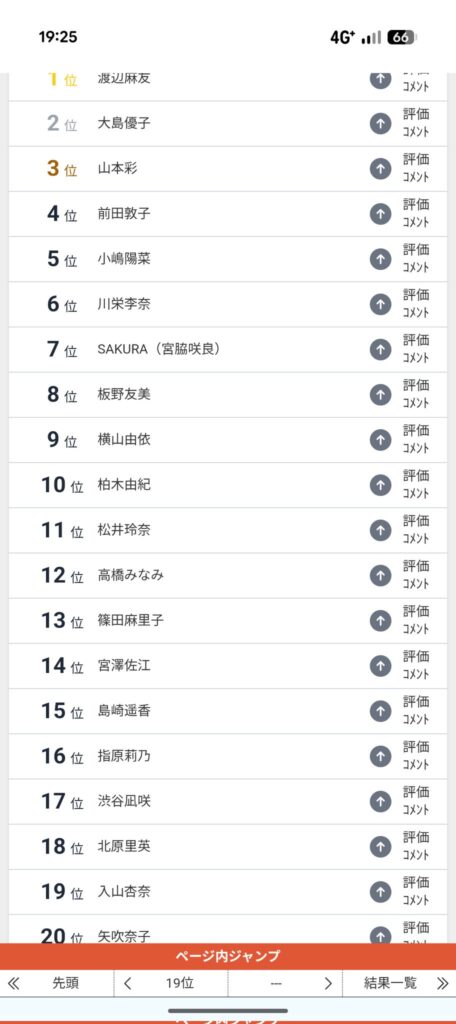This screenshot has height=1024, width=456.
Task: Select the 先頭 navigation item
Action: pyautogui.click(x=65, y=984)
